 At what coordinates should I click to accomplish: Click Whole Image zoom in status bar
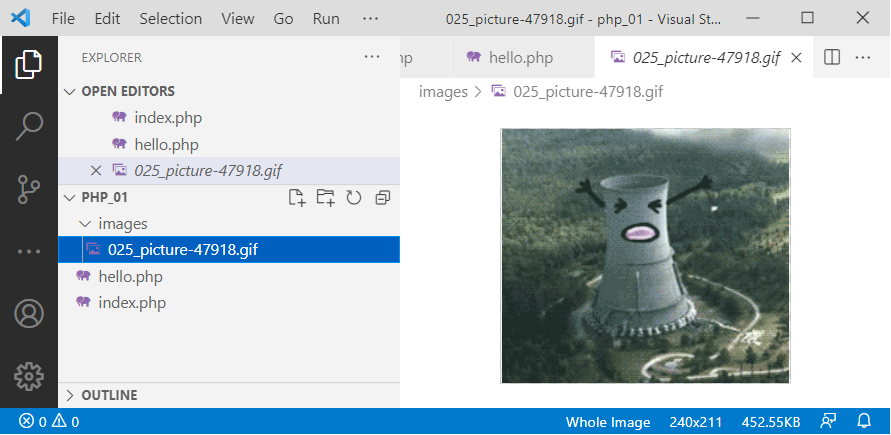coord(608,422)
